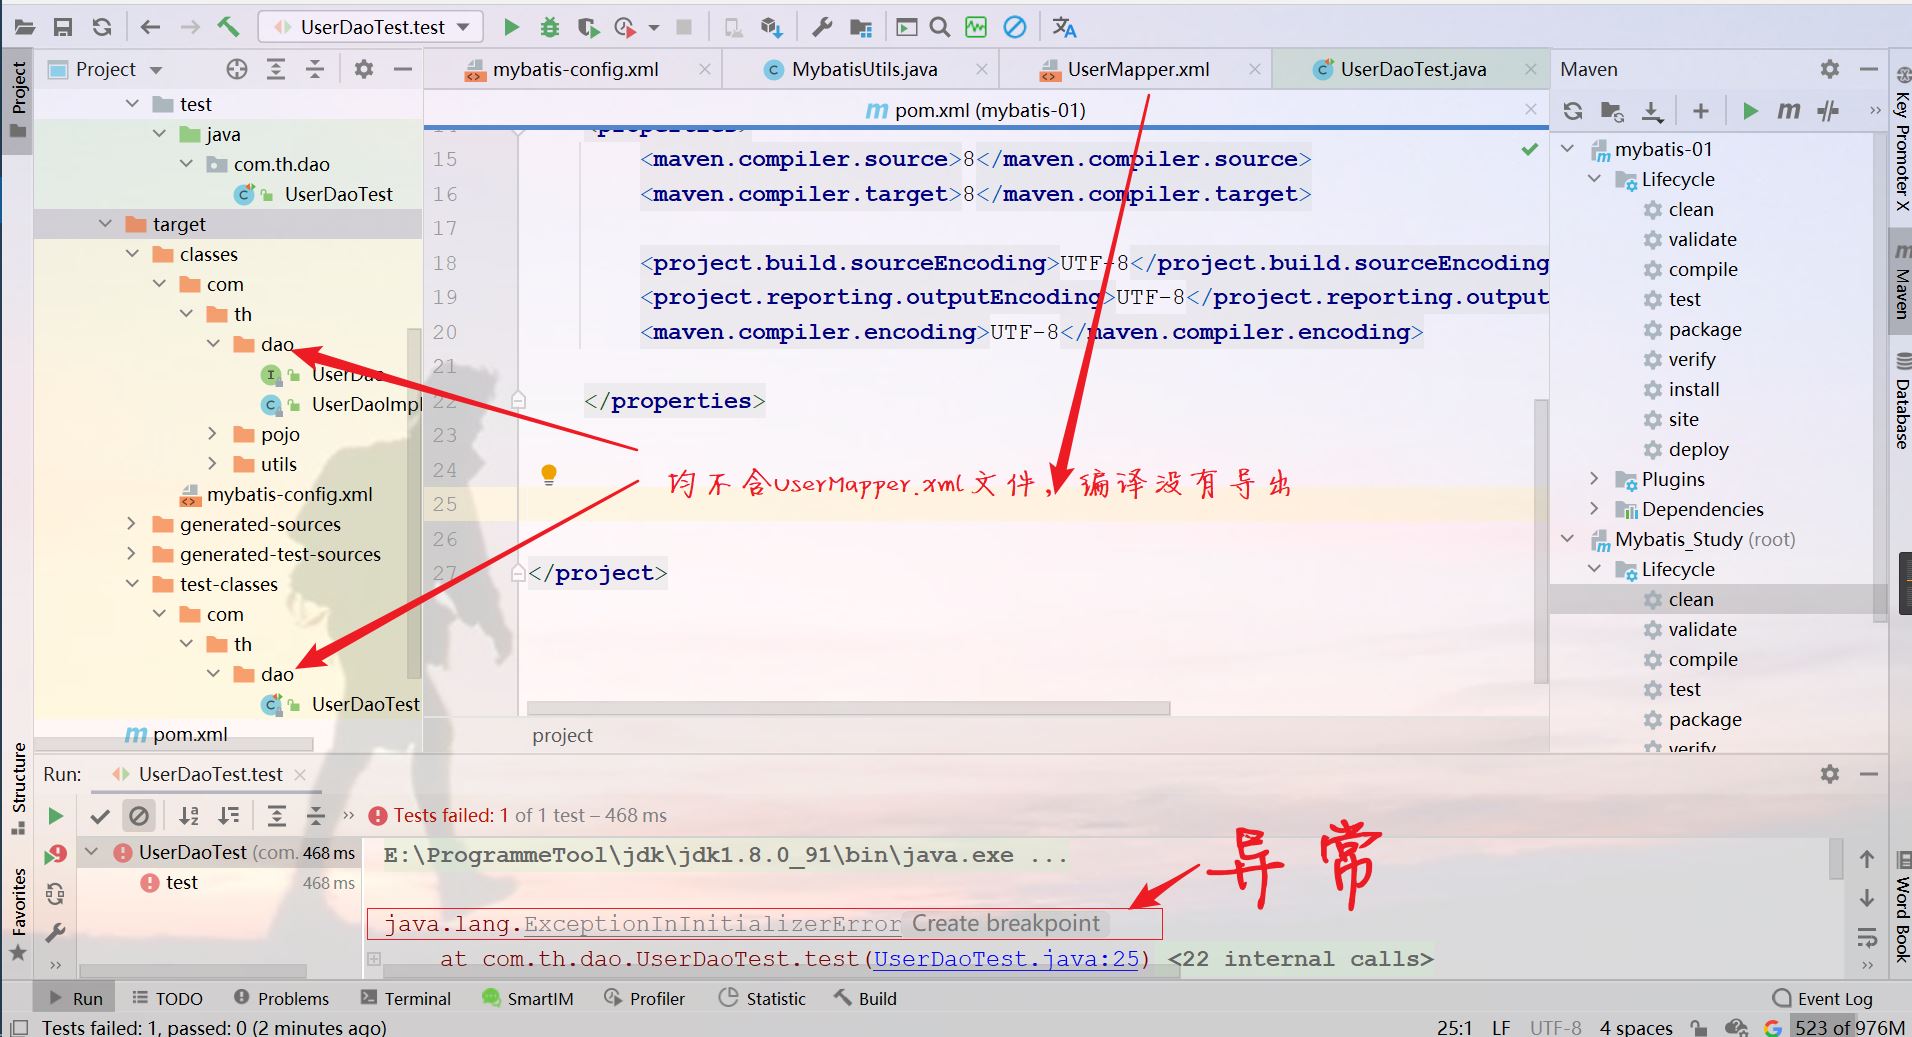Locate the opened file in the Project tree

click(237, 69)
